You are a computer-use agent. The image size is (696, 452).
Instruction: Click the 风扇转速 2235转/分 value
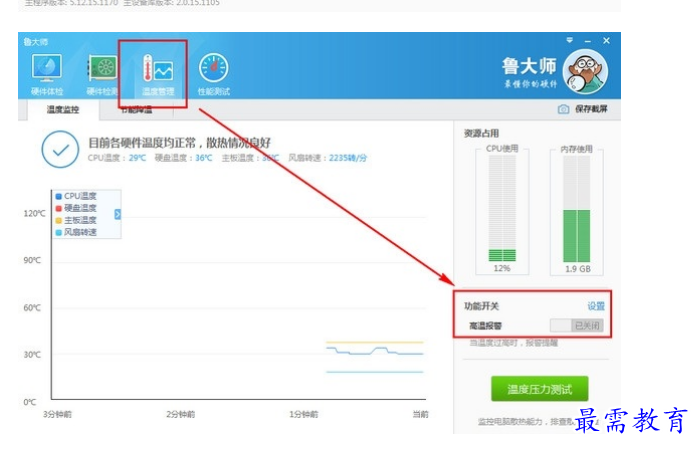pos(348,158)
